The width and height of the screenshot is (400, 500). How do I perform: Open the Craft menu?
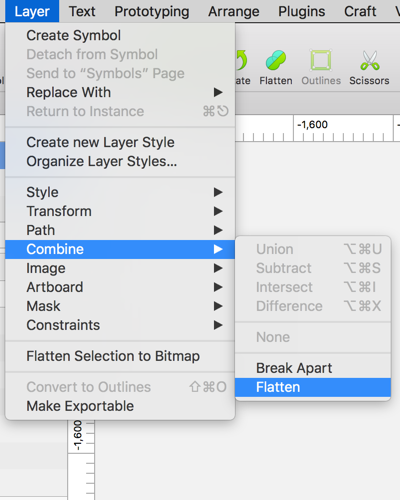coord(360,11)
